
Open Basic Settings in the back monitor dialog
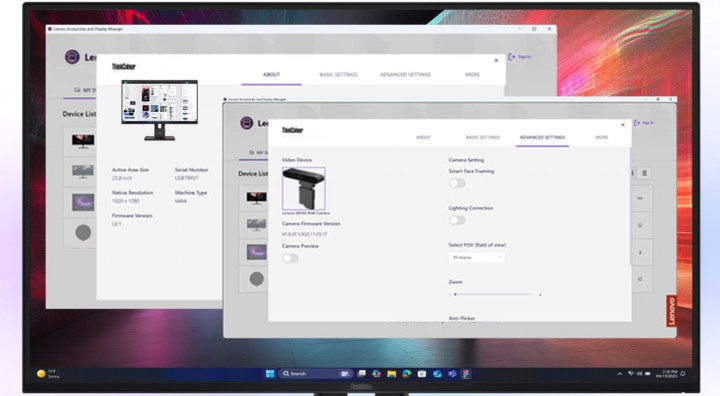[x=338, y=74]
